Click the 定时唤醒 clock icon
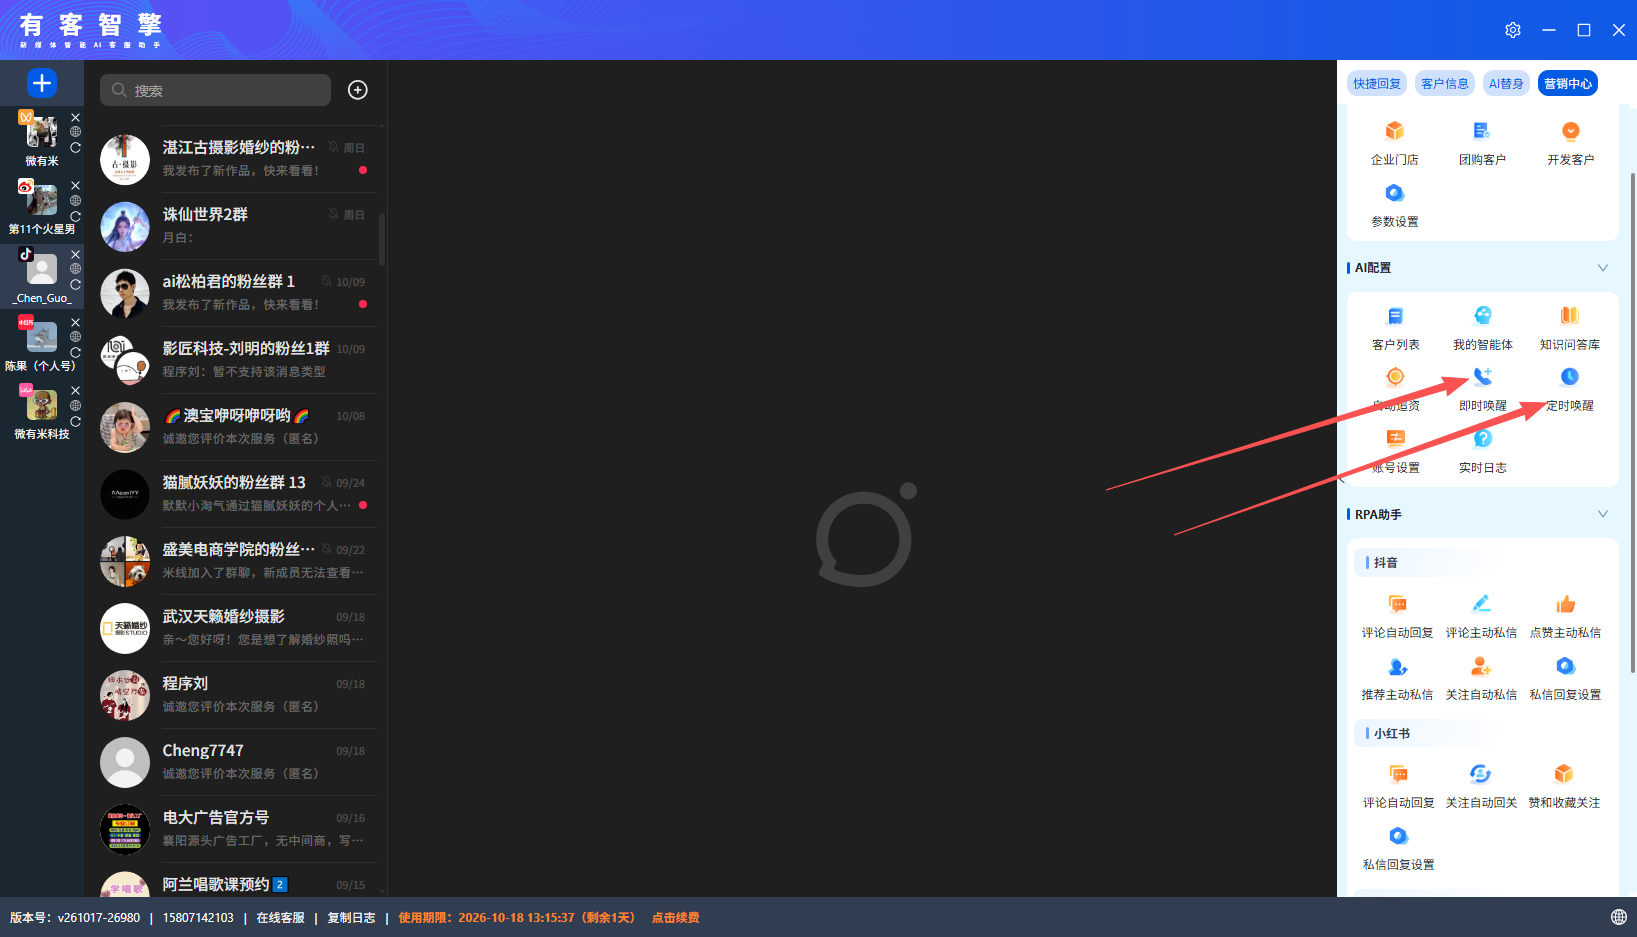Screen dimensions: 1637x937 (x=1570, y=378)
